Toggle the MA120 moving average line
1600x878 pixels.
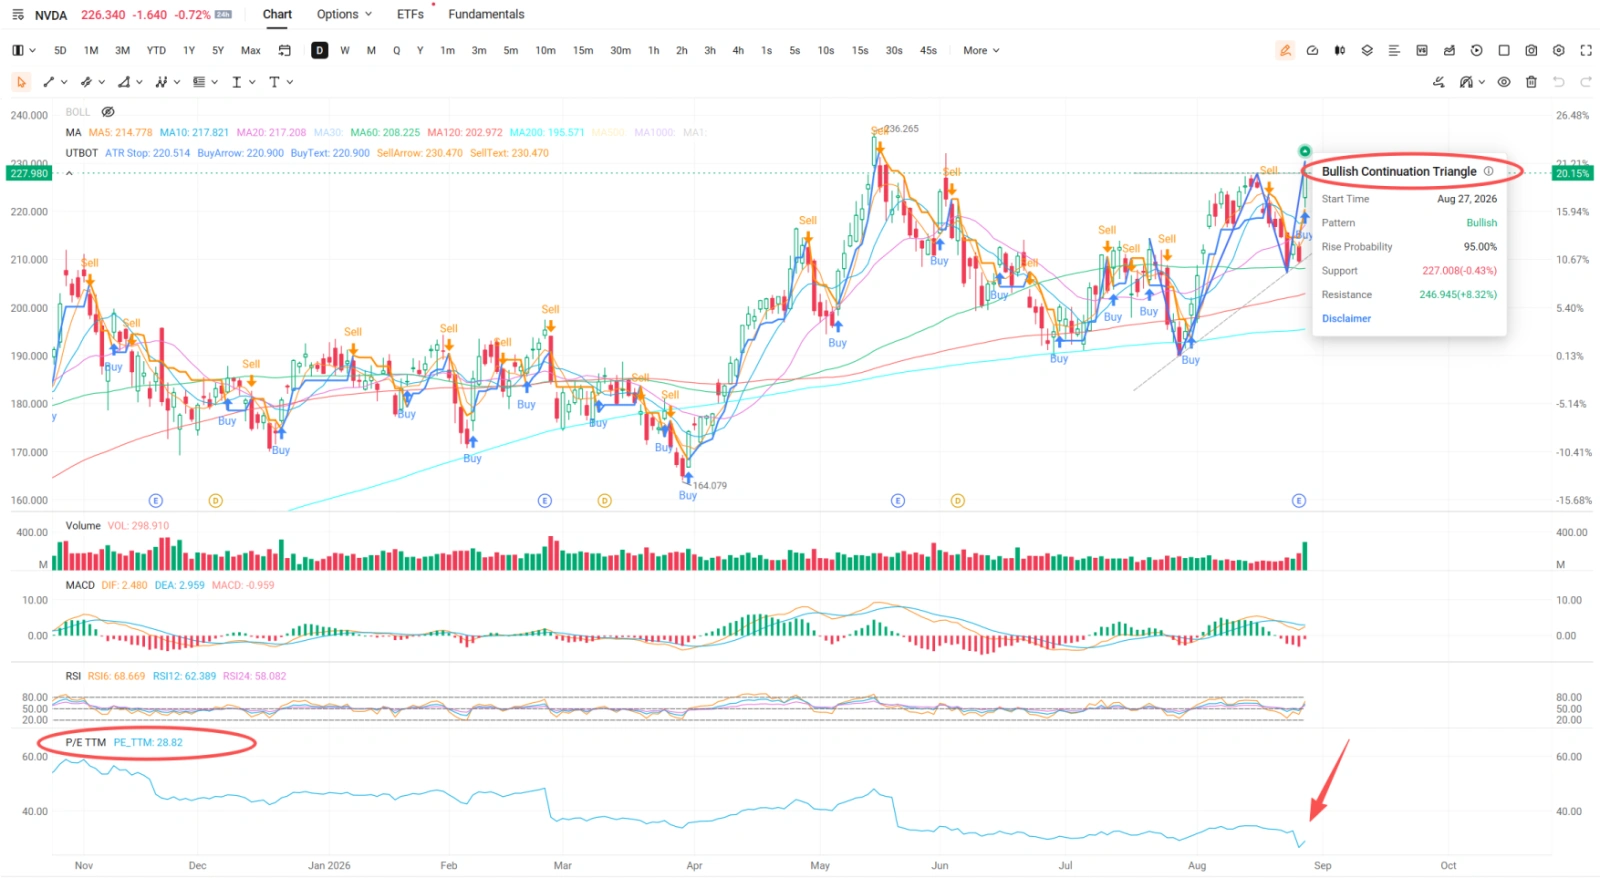465,132
